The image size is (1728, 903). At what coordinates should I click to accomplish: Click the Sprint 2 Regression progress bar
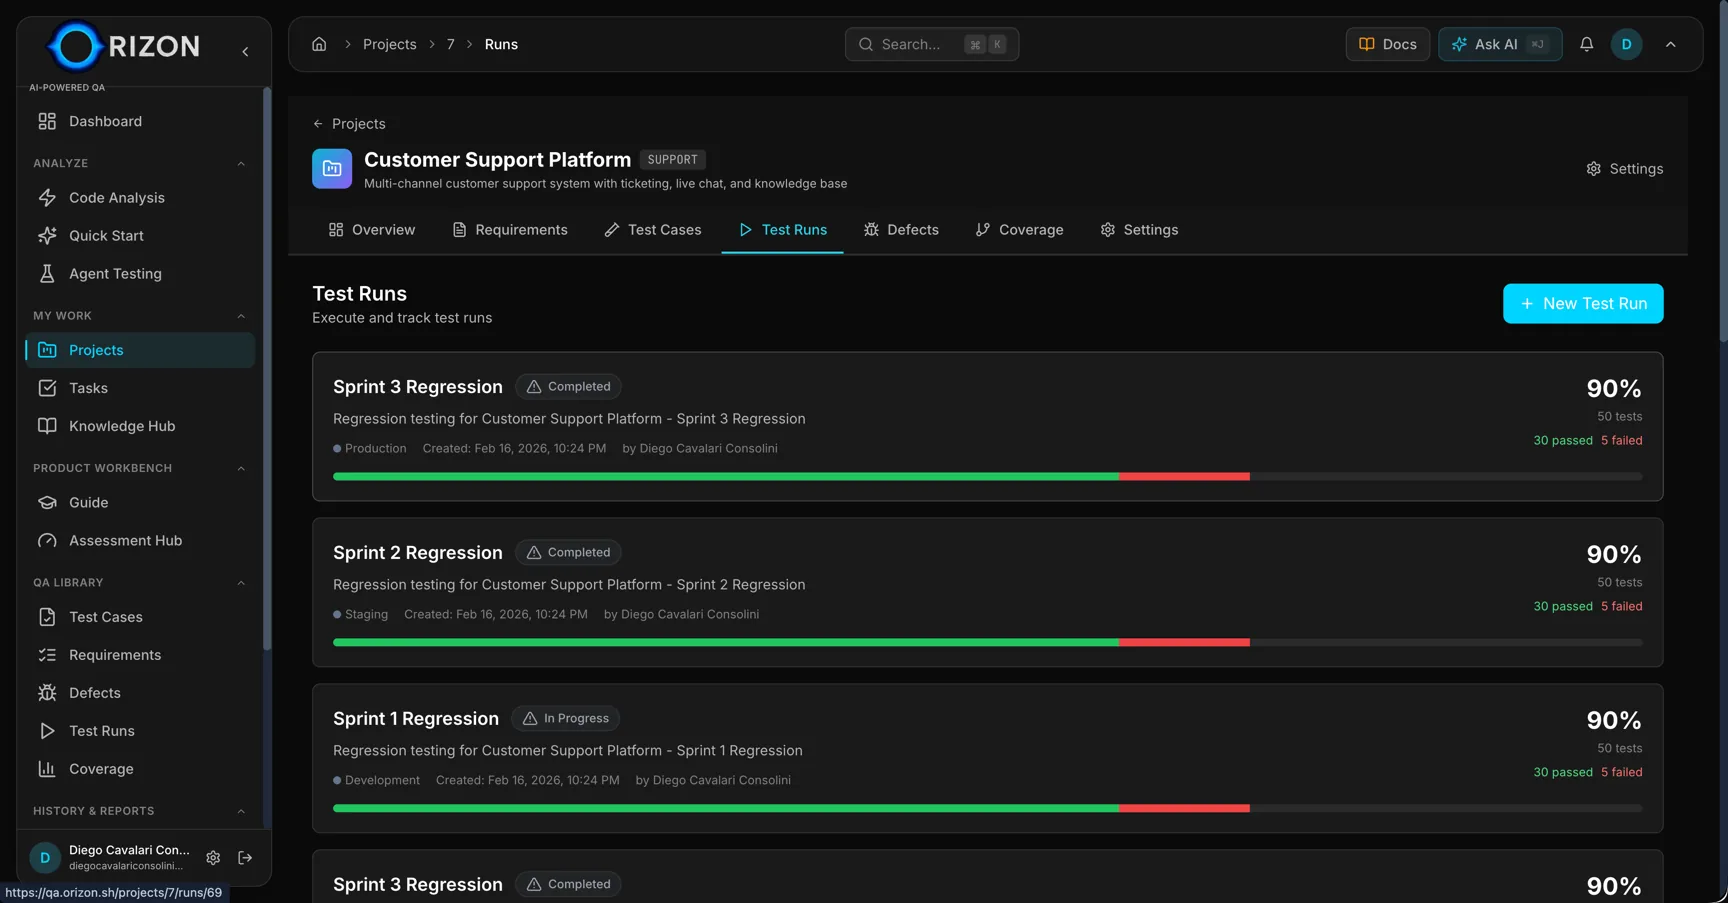(987, 642)
